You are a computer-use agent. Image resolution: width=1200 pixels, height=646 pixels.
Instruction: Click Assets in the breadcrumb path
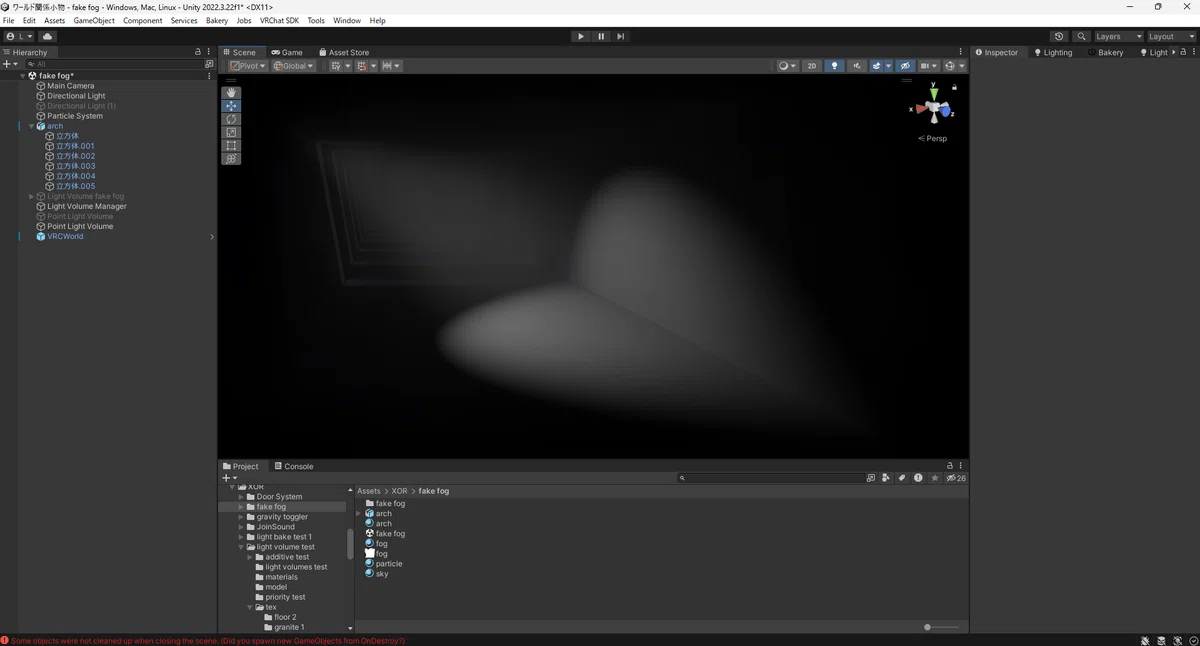[369, 491]
